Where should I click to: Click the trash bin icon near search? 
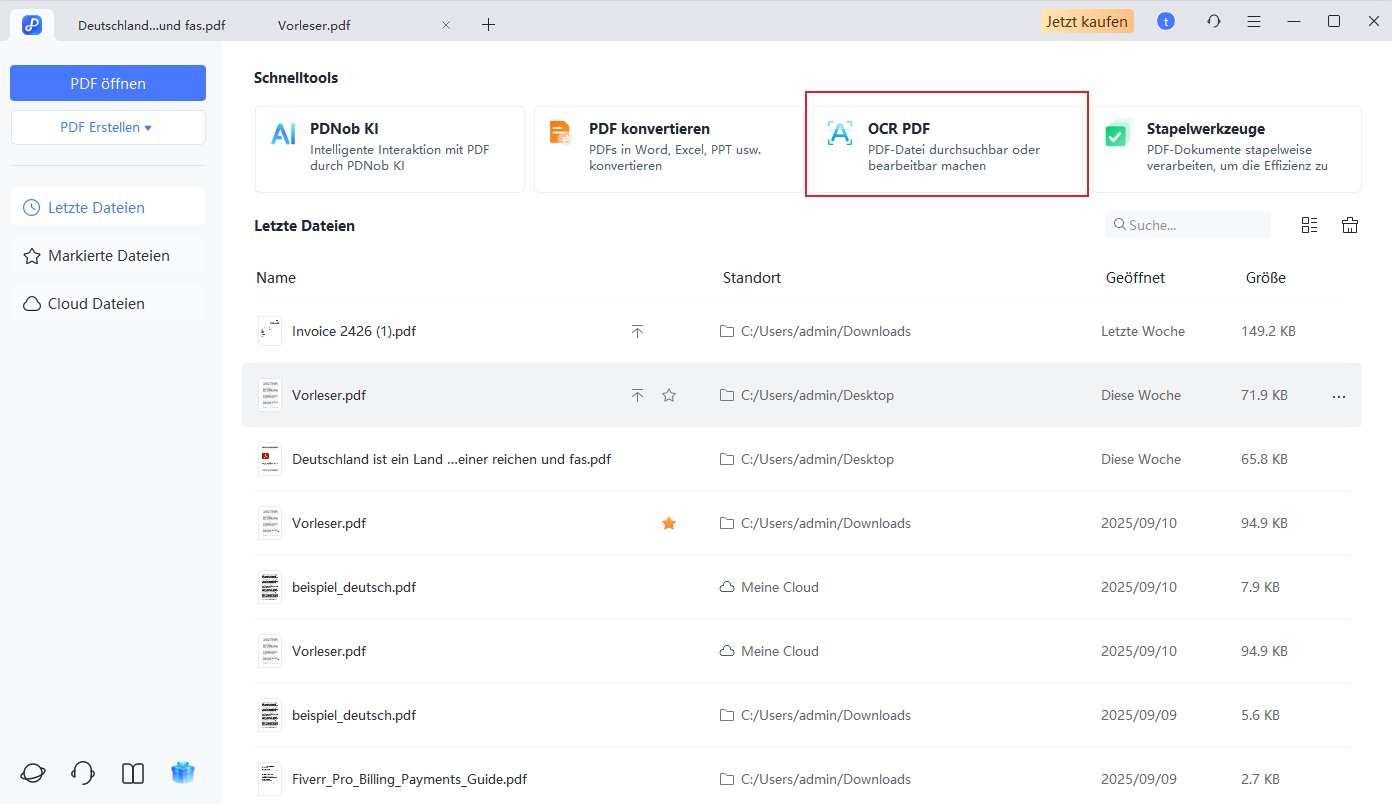[1350, 225]
